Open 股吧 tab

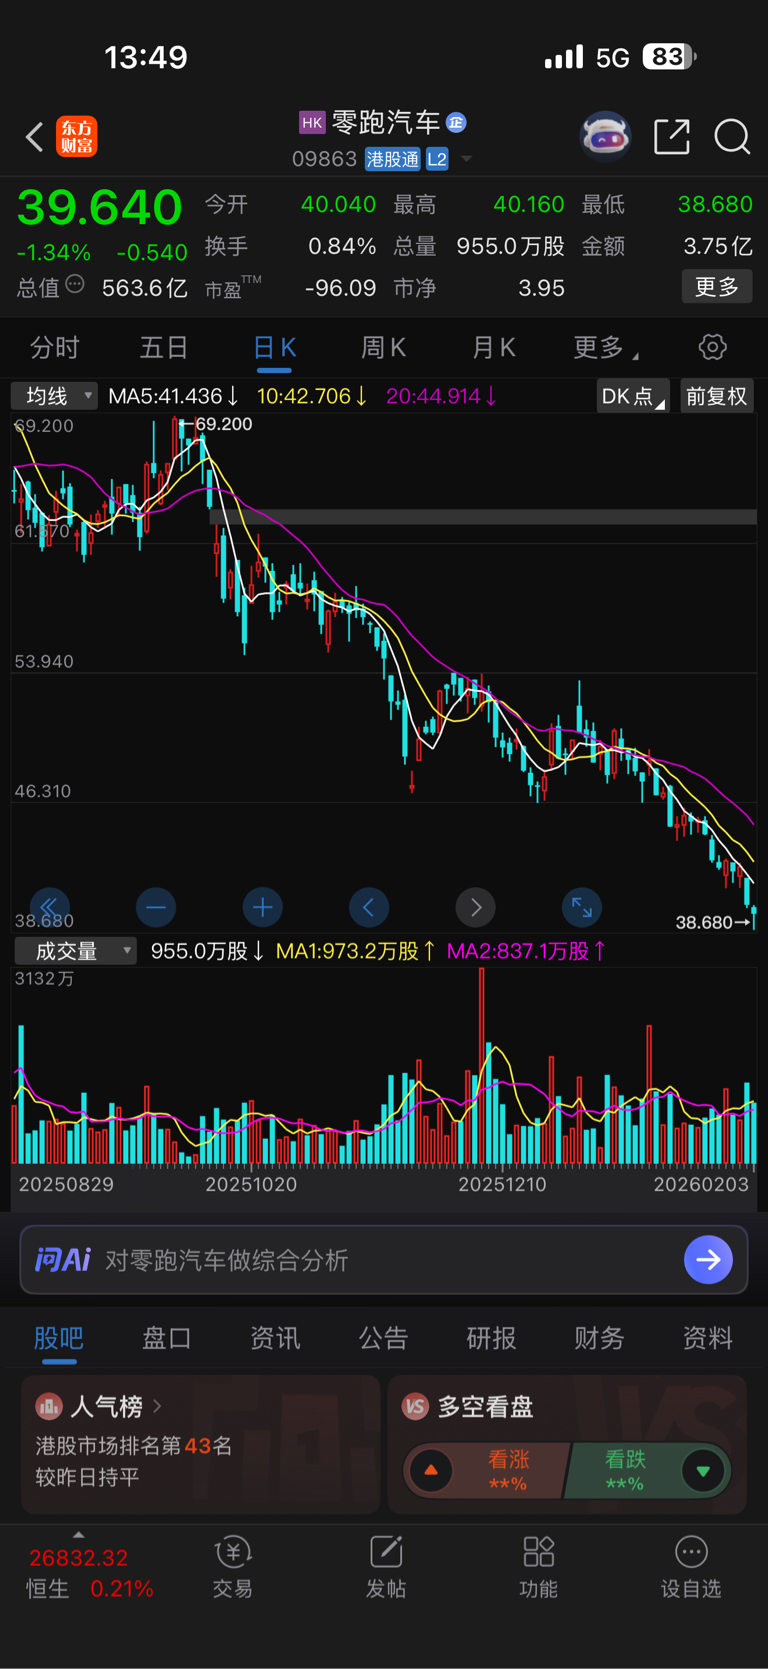point(59,1338)
